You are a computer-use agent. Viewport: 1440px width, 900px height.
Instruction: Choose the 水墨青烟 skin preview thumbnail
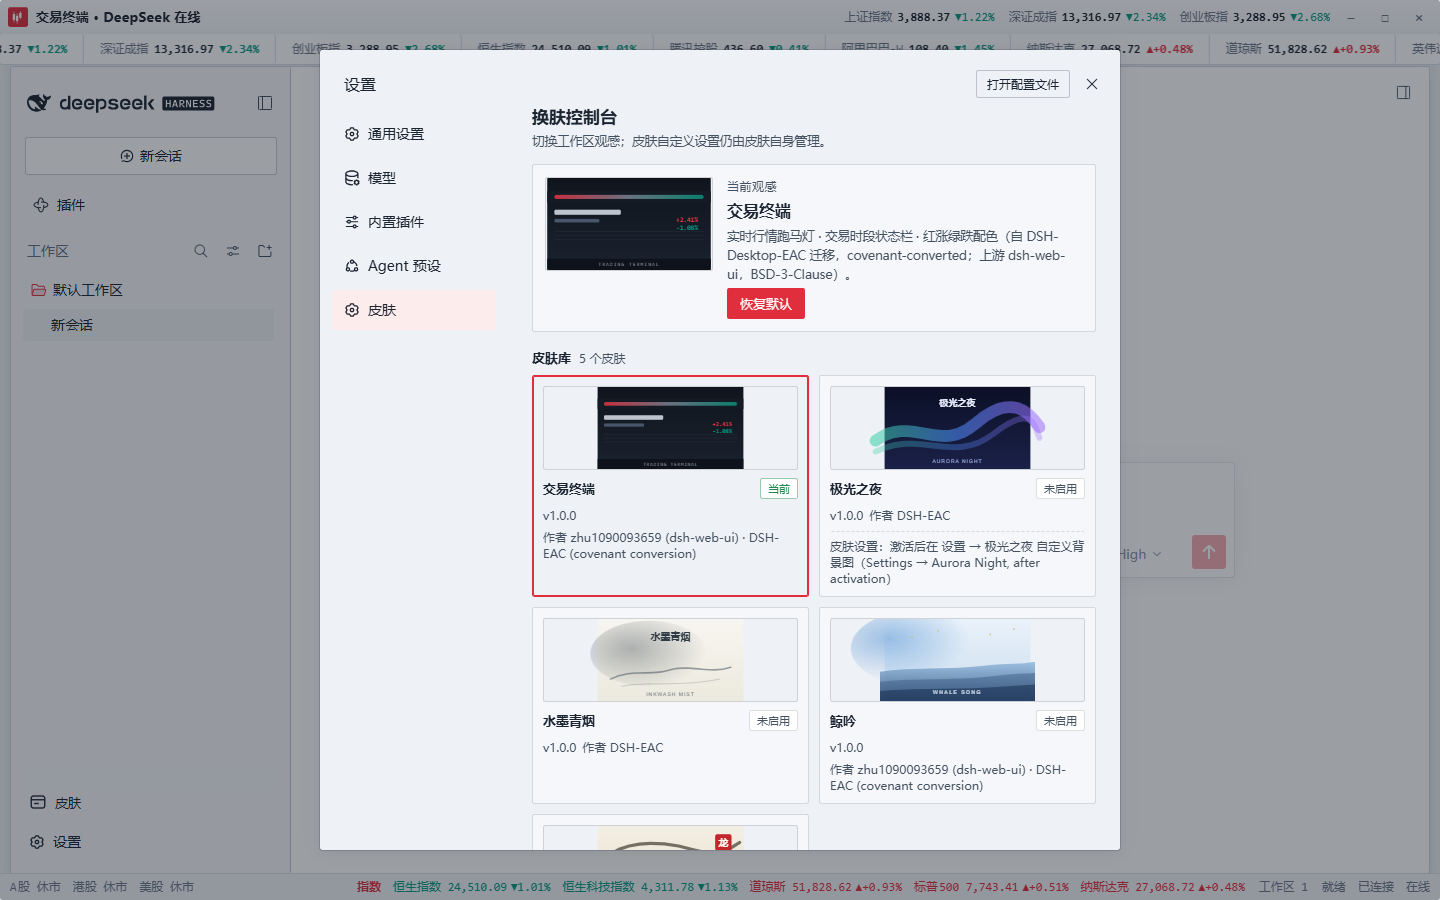tap(670, 660)
